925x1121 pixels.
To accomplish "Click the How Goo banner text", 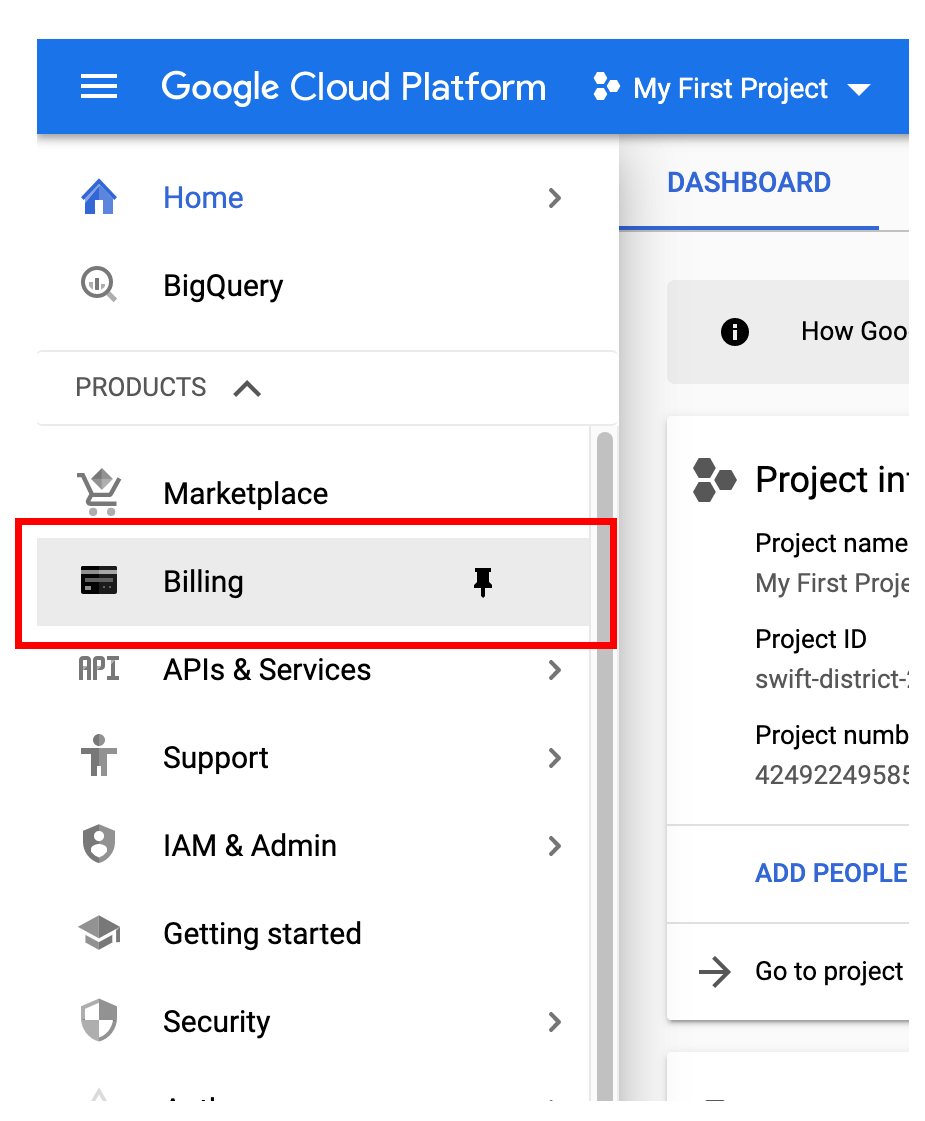I will coord(854,331).
